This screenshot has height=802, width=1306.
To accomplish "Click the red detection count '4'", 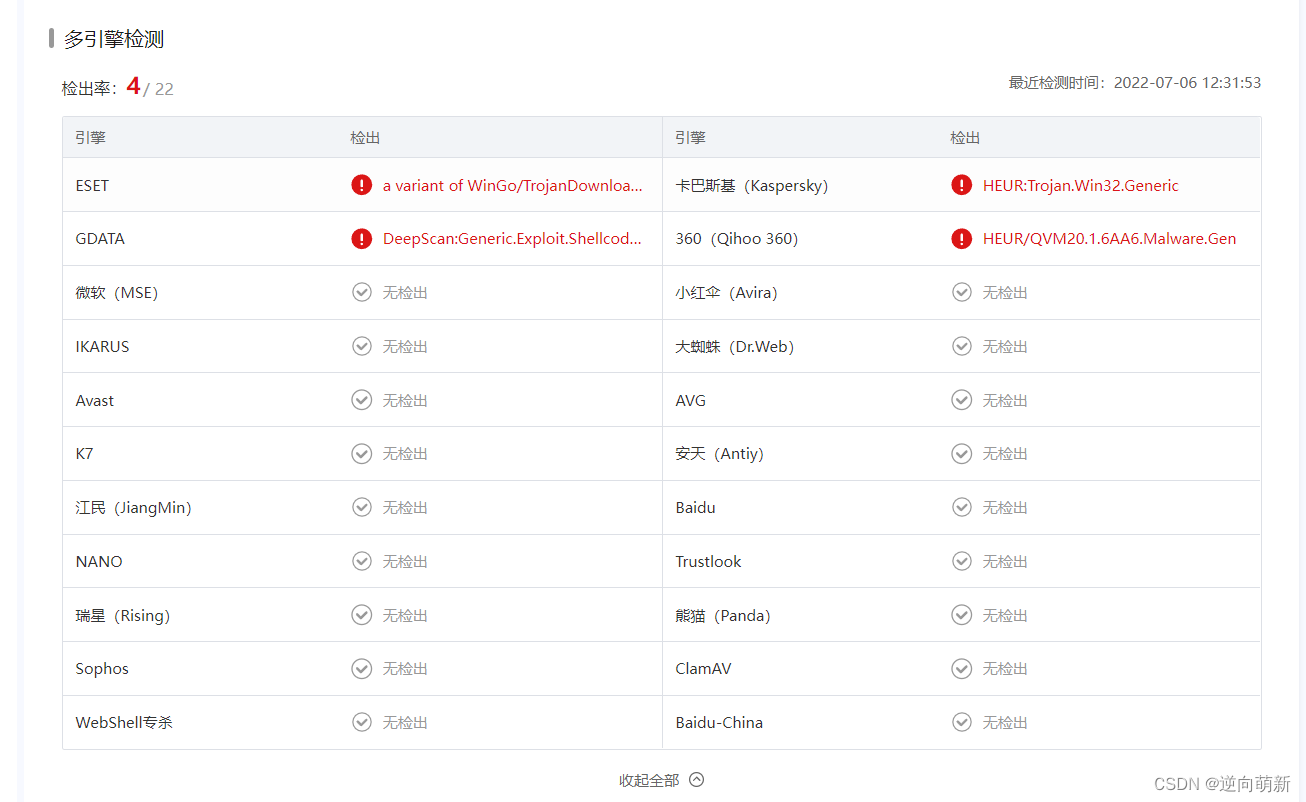I will tap(133, 86).
